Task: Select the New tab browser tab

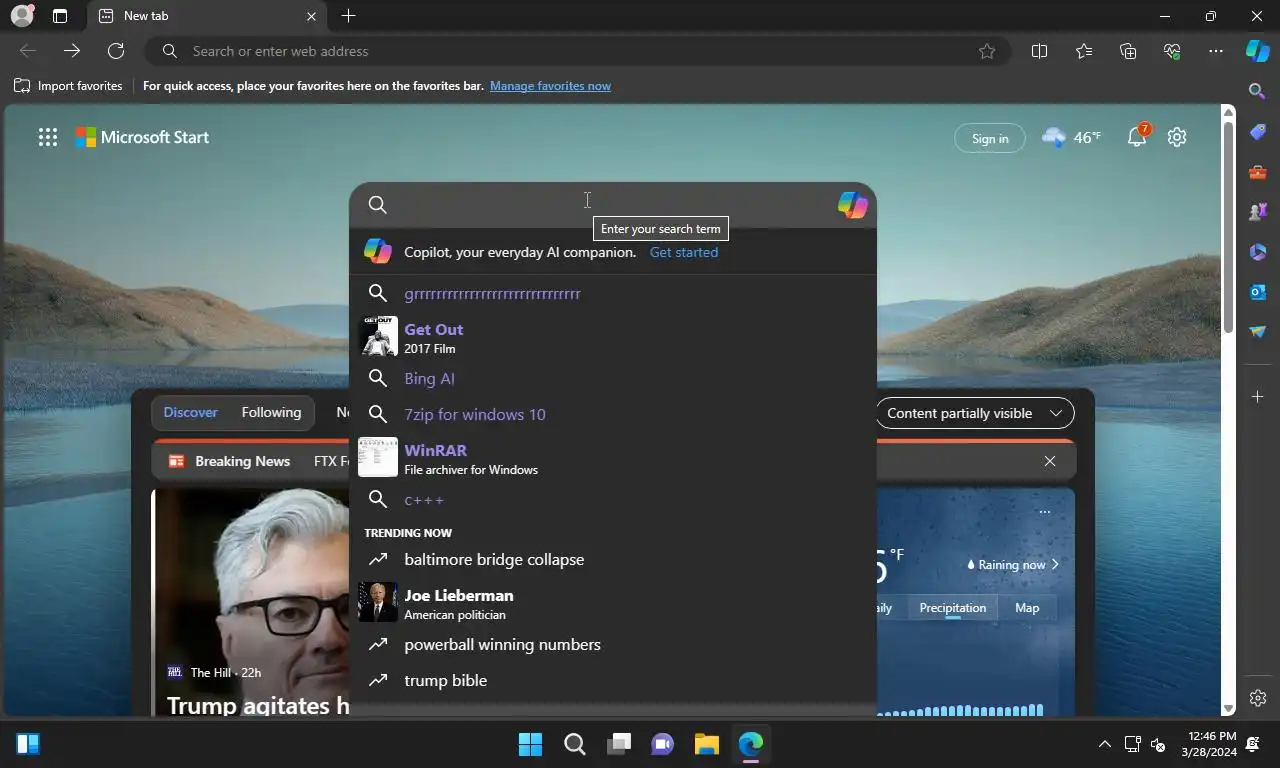Action: [x=205, y=16]
